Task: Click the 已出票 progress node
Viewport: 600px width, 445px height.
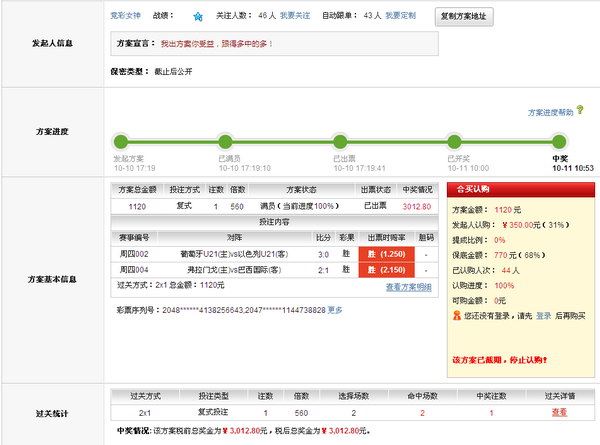Action: point(340,141)
